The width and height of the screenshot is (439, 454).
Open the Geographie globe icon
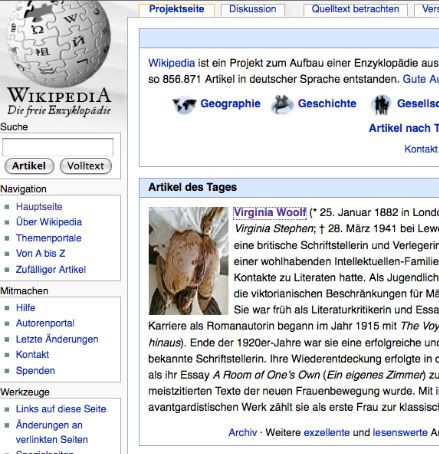pyautogui.click(x=184, y=105)
